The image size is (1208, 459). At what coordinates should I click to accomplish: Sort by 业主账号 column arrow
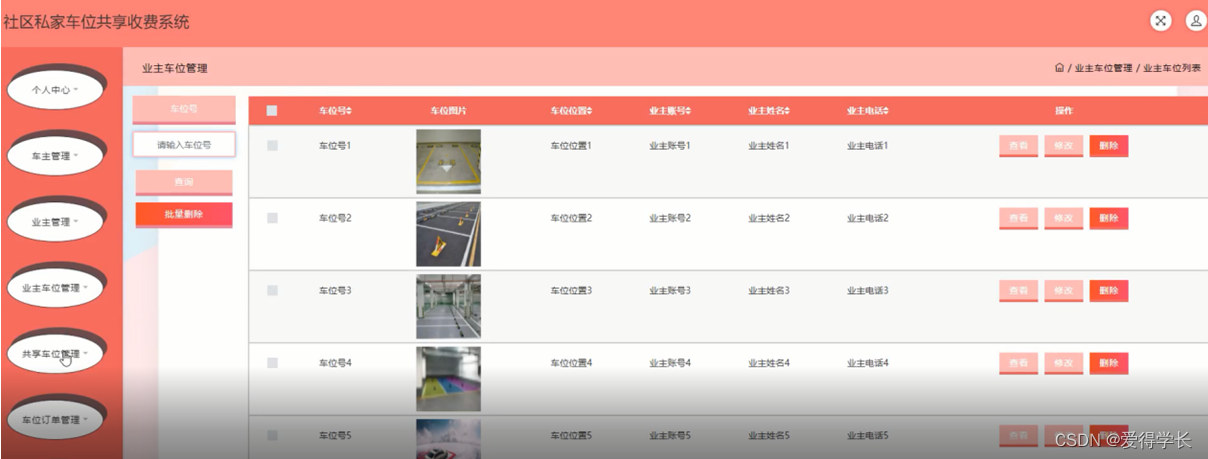688,111
